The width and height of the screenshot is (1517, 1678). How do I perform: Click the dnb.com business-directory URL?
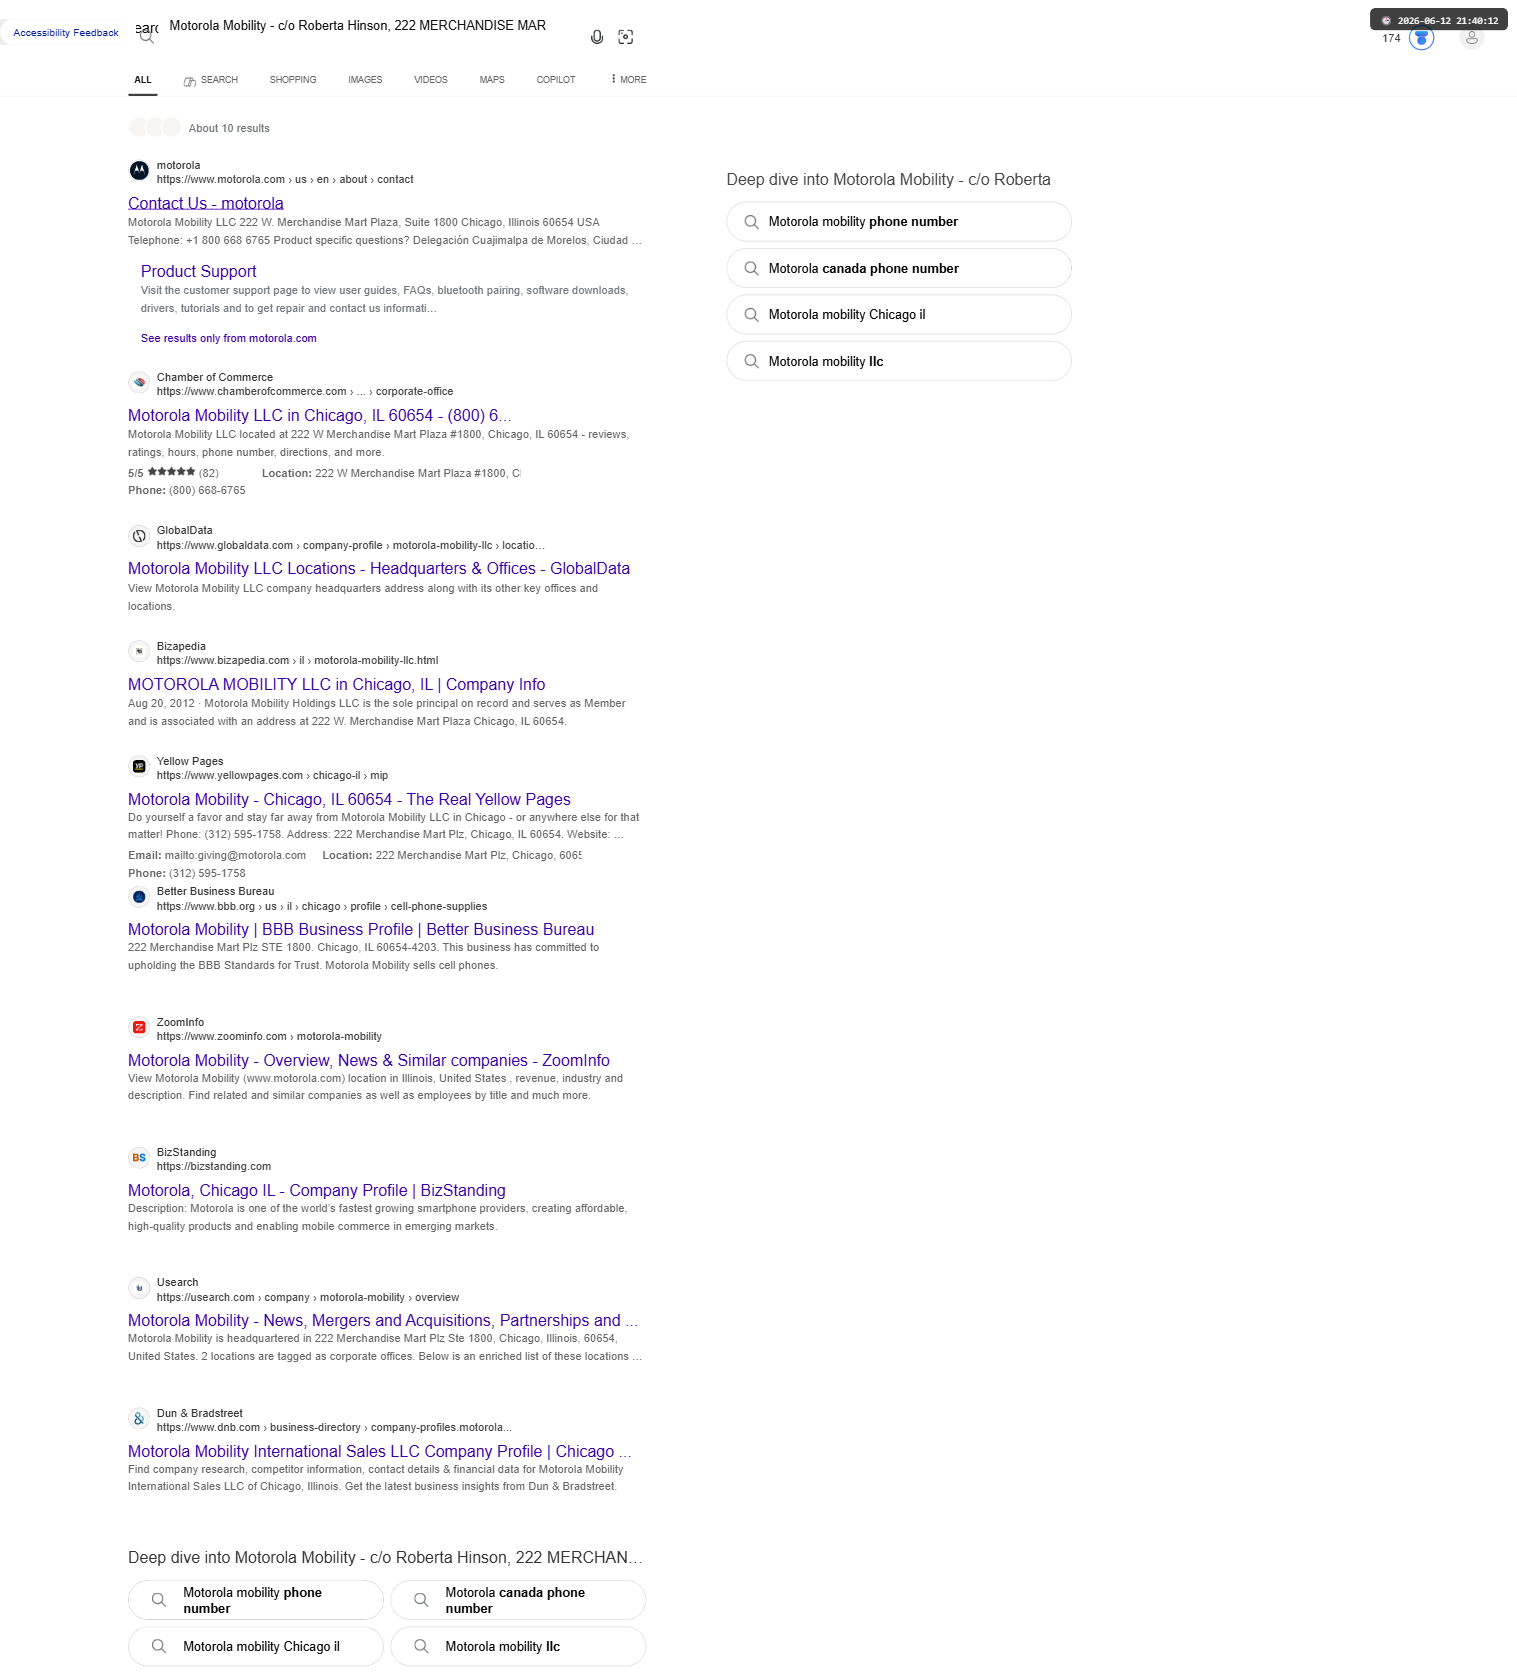click(335, 1428)
